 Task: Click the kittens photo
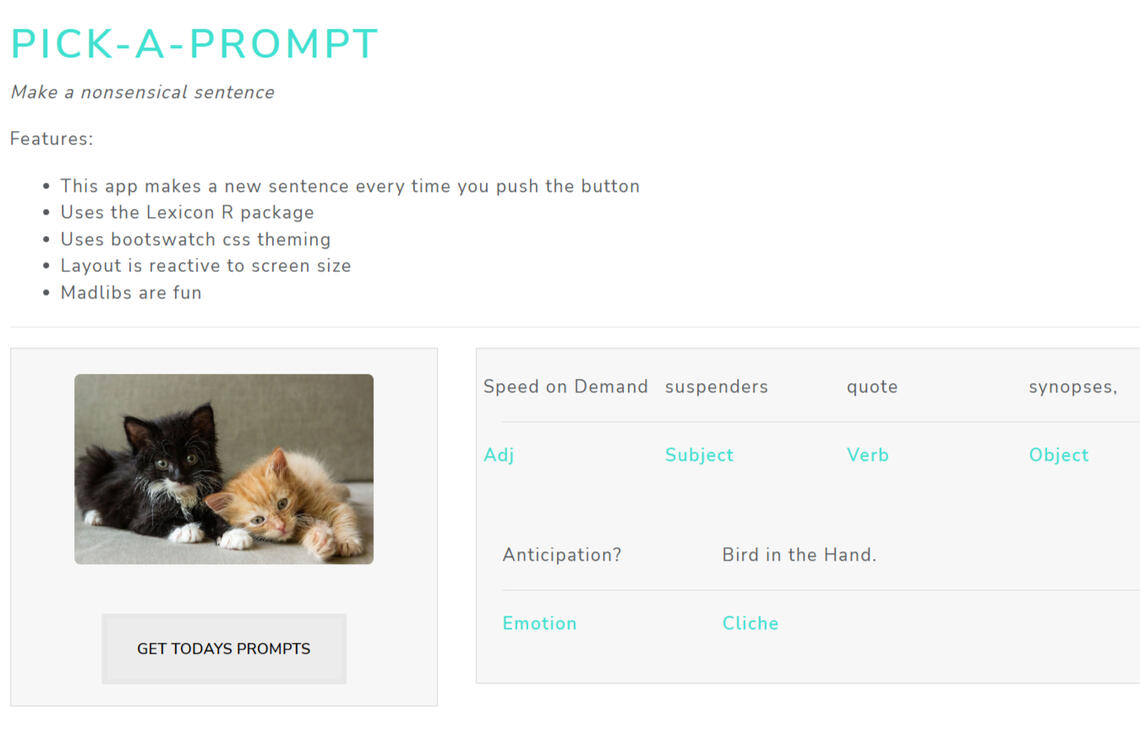pos(223,467)
